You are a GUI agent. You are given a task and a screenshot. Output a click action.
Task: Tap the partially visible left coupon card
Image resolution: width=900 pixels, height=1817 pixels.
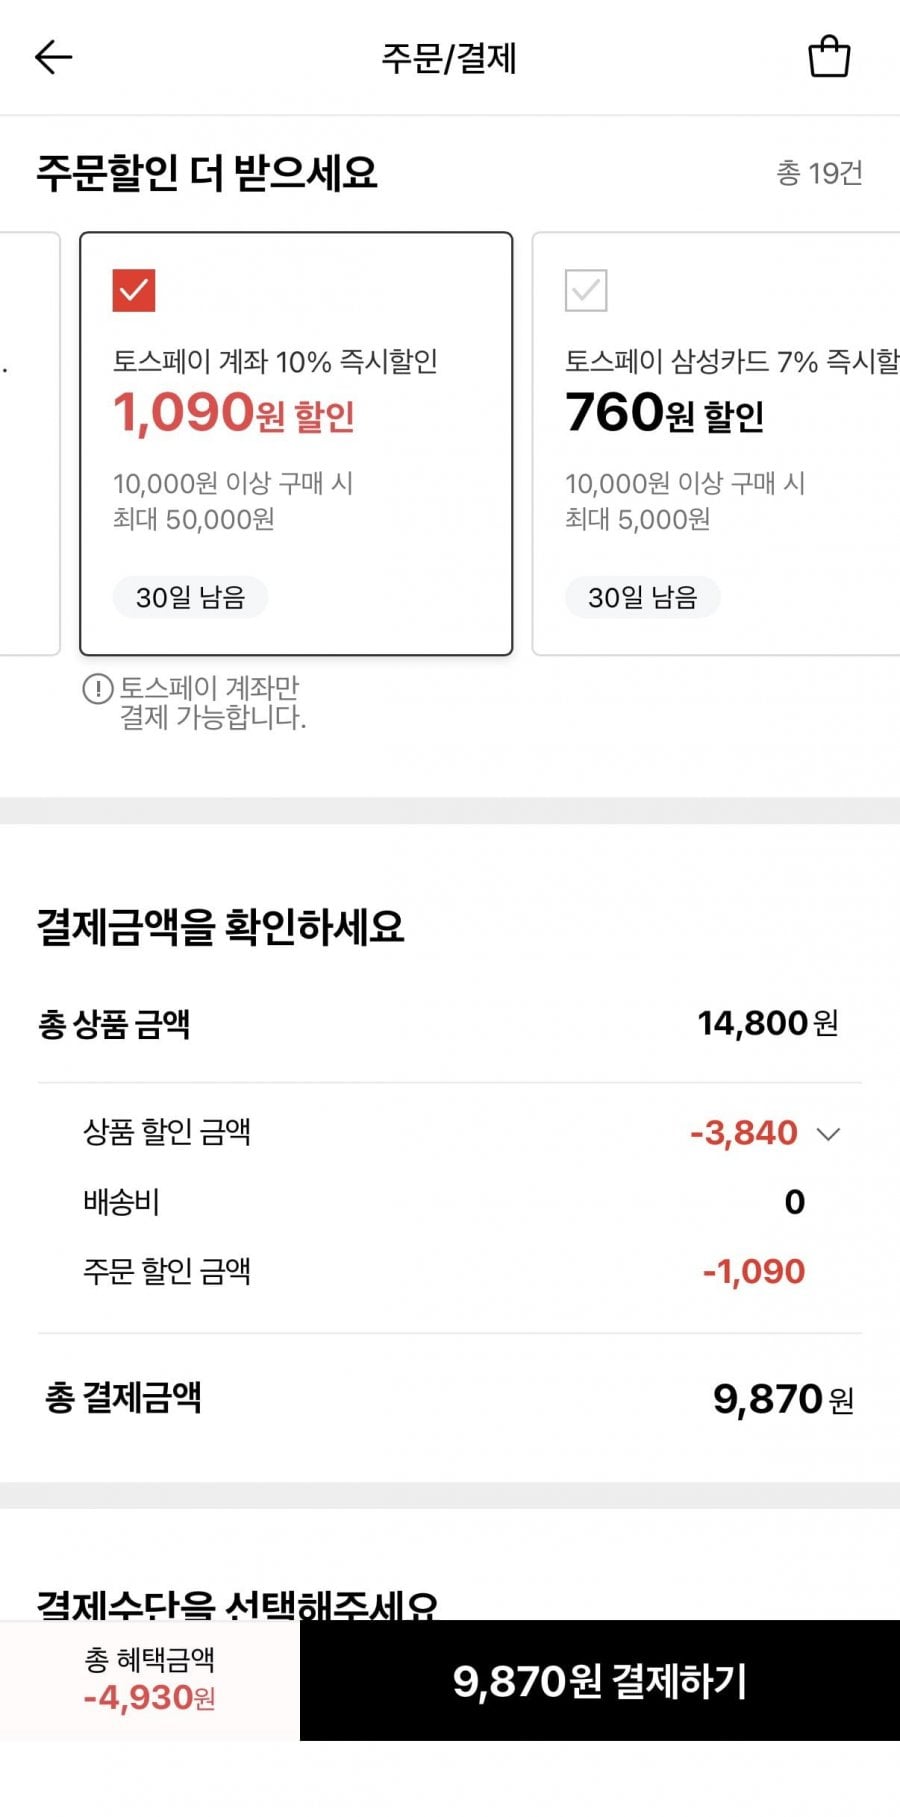click(x=30, y=444)
